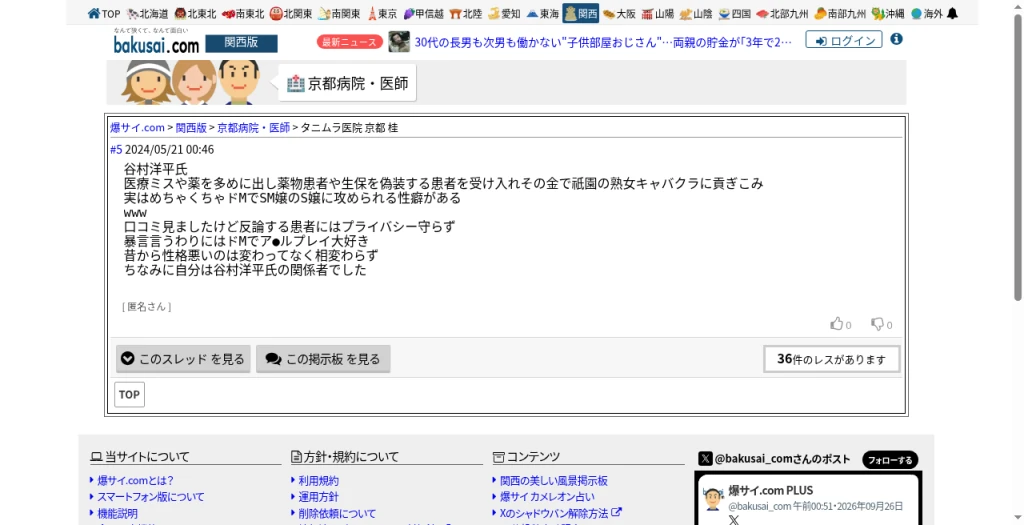The height and width of the screenshot is (525, 1024).
Task: Click the TOP button below post
Action: 129,394
